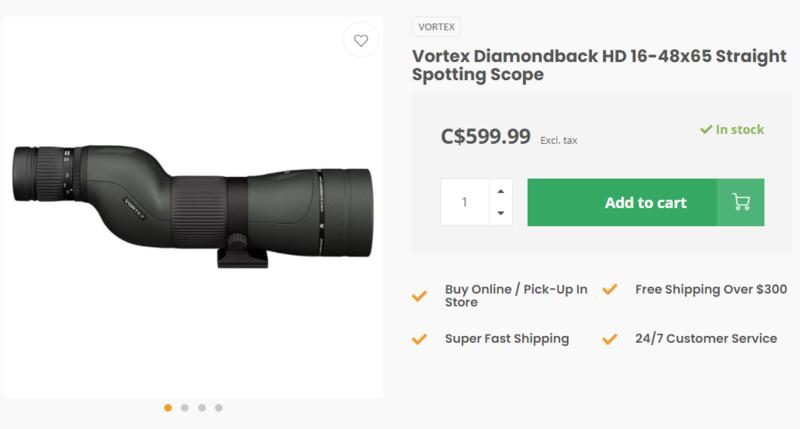Click the shopping cart icon on the green button
This screenshot has width=800, height=429.
[x=741, y=202]
